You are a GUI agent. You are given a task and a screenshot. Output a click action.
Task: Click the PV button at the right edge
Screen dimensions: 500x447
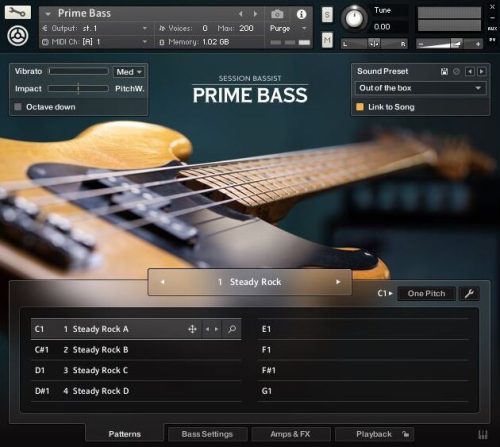(x=492, y=39)
